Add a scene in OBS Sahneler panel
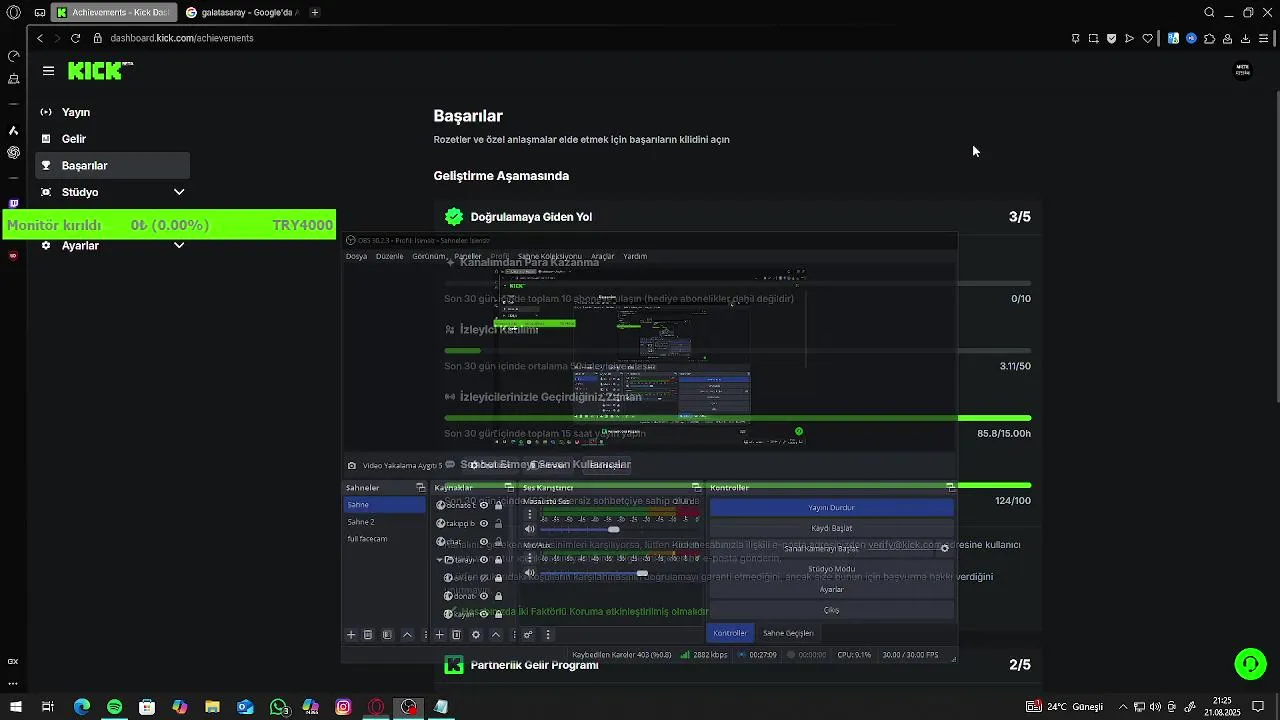Image resolution: width=1280 pixels, height=720 pixels. coord(351,635)
